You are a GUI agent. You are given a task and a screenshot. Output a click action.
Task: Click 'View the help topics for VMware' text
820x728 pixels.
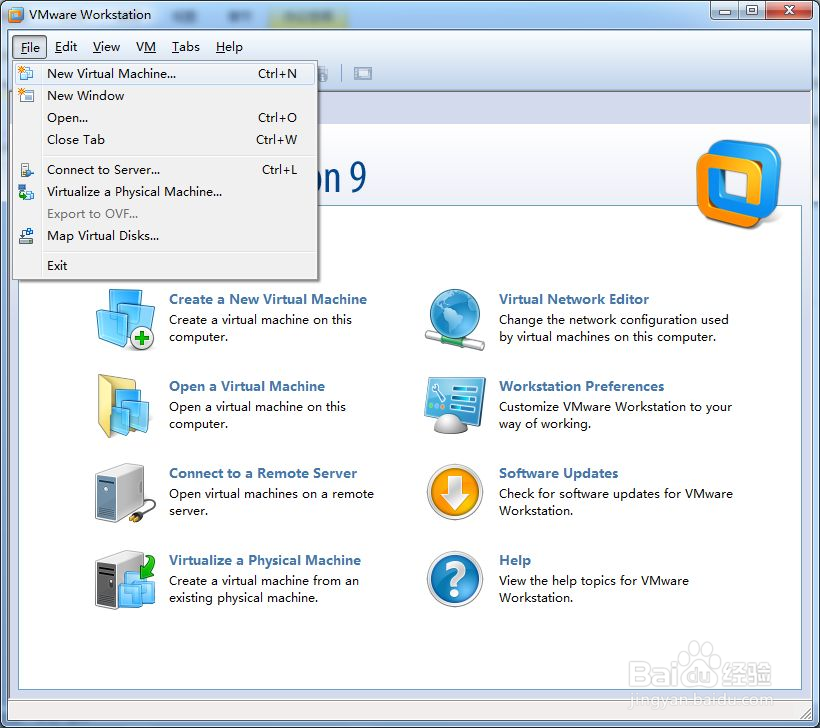click(x=594, y=581)
